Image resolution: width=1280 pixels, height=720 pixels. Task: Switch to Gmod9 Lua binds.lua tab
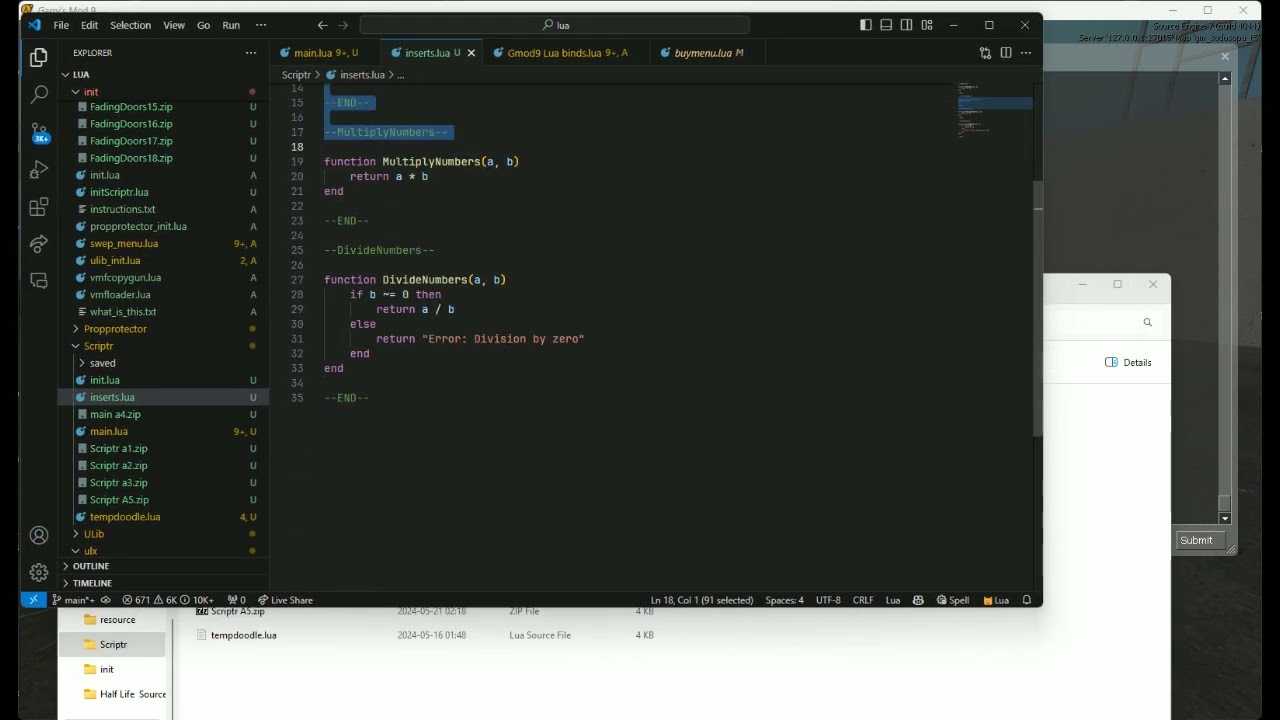[567, 53]
